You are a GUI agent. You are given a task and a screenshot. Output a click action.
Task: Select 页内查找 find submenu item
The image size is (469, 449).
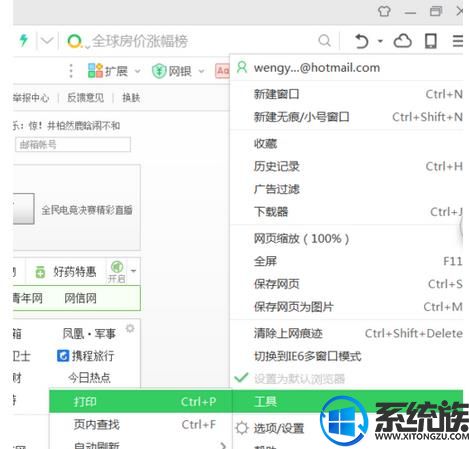tap(140, 424)
